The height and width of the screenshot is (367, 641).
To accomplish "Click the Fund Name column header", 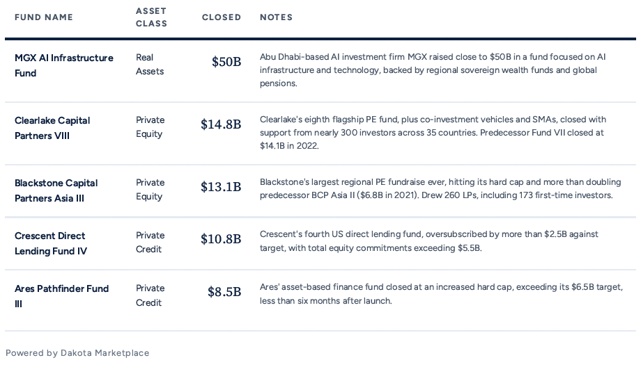I will (44, 17).
